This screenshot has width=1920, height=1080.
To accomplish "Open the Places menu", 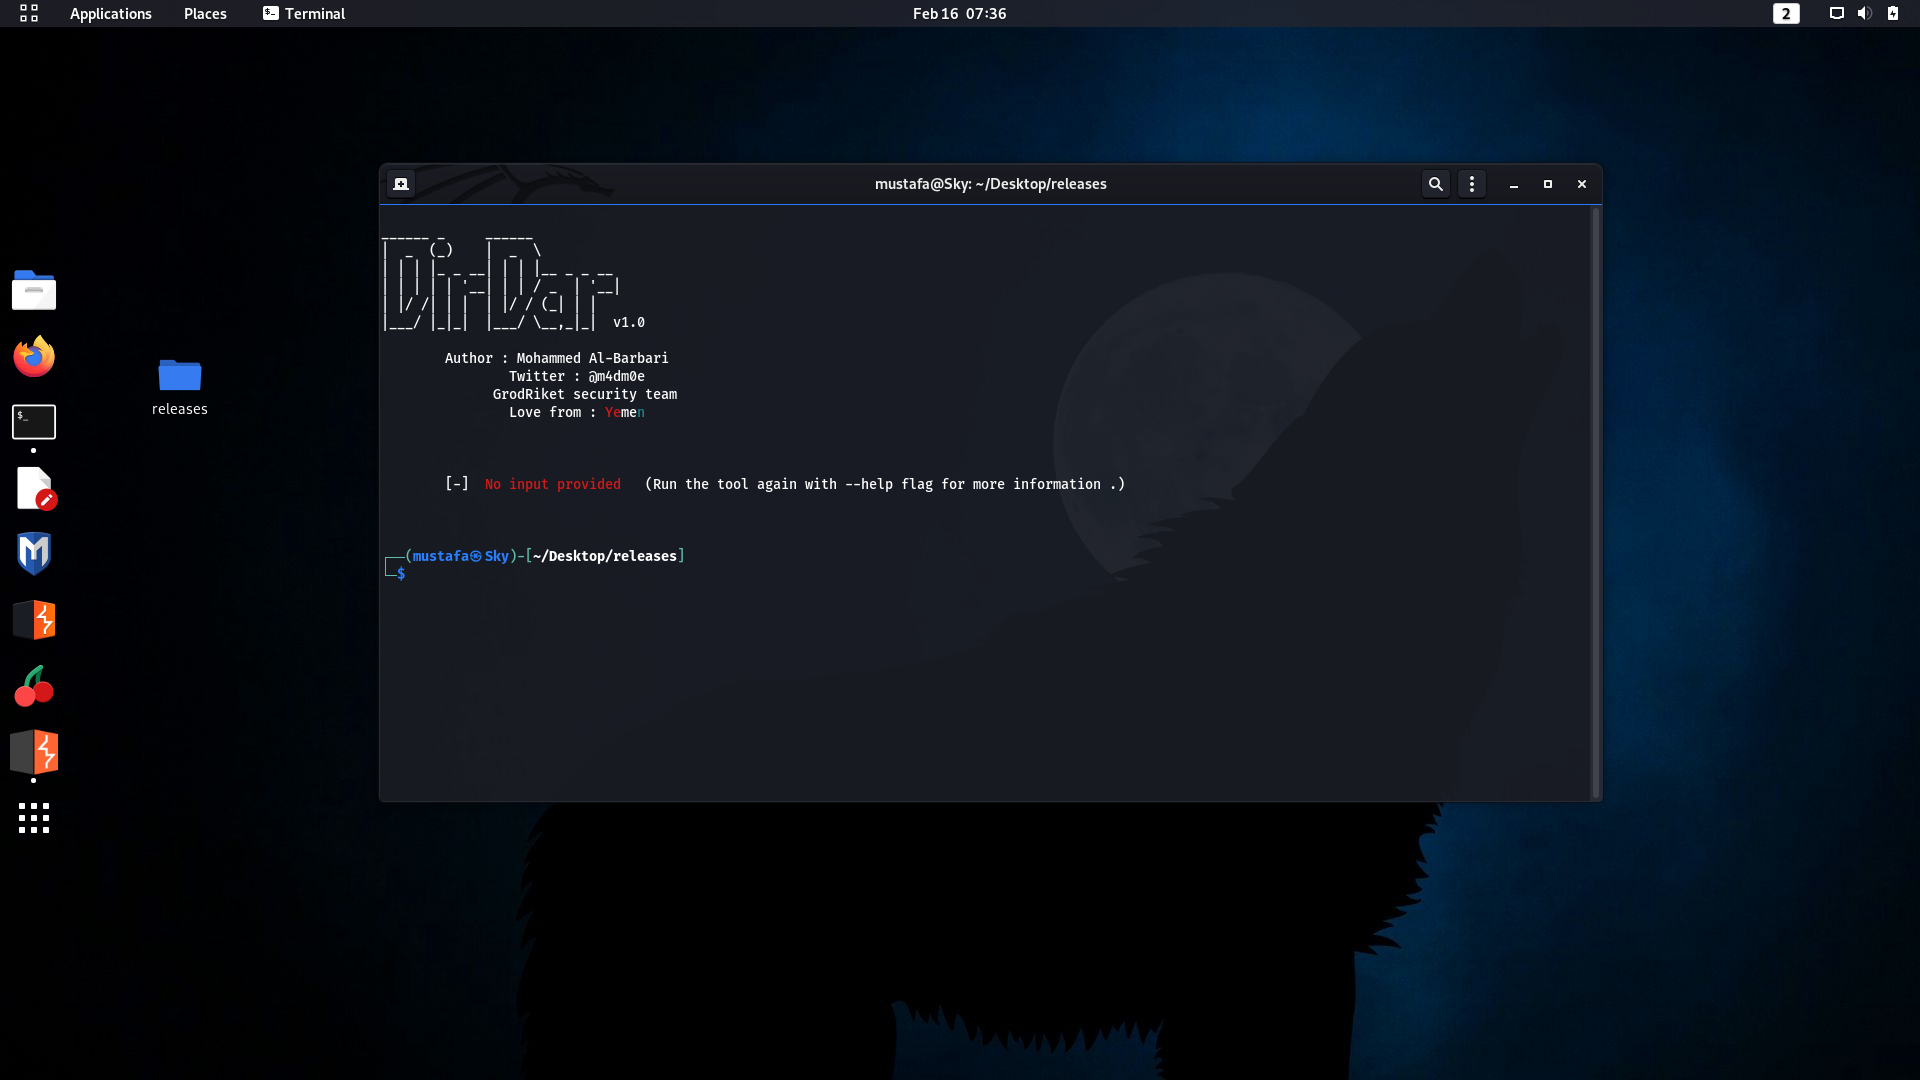I will (x=205, y=14).
